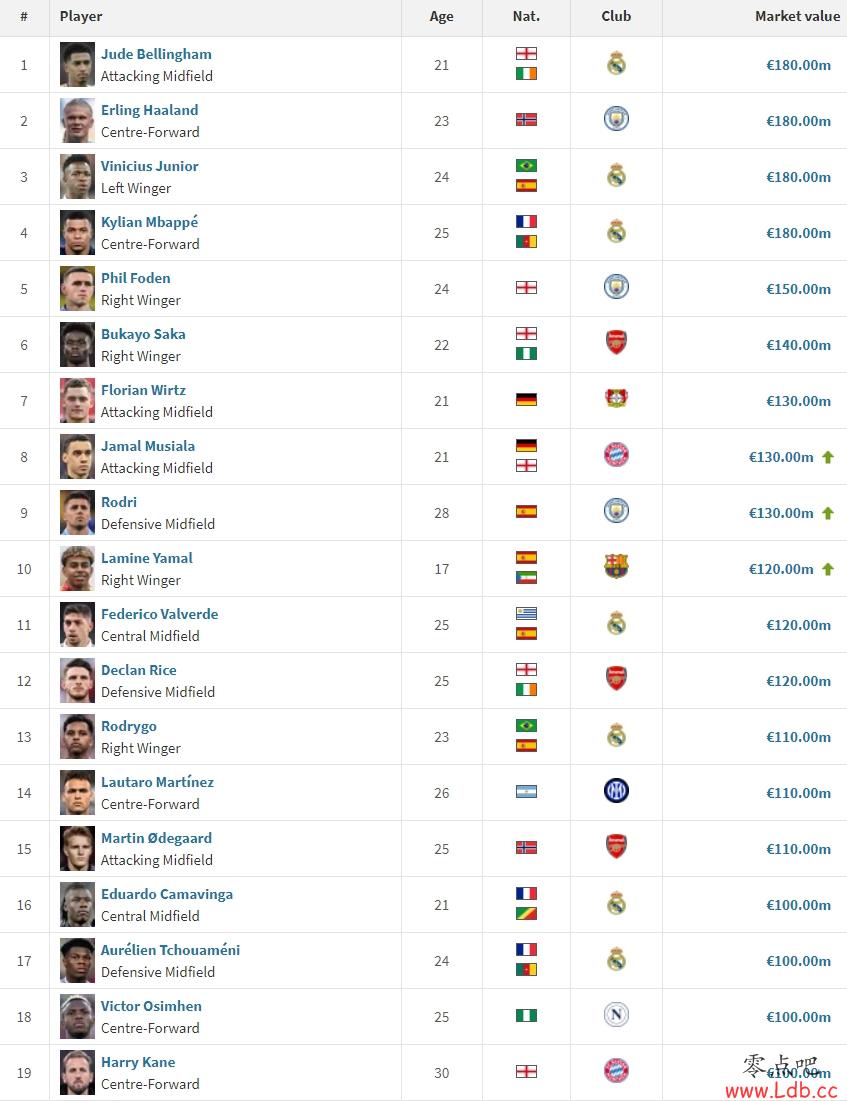Click Harry Kane's portrait thumbnail
This screenshot has width=847, height=1101.
pyautogui.click(x=77, y=1072)
